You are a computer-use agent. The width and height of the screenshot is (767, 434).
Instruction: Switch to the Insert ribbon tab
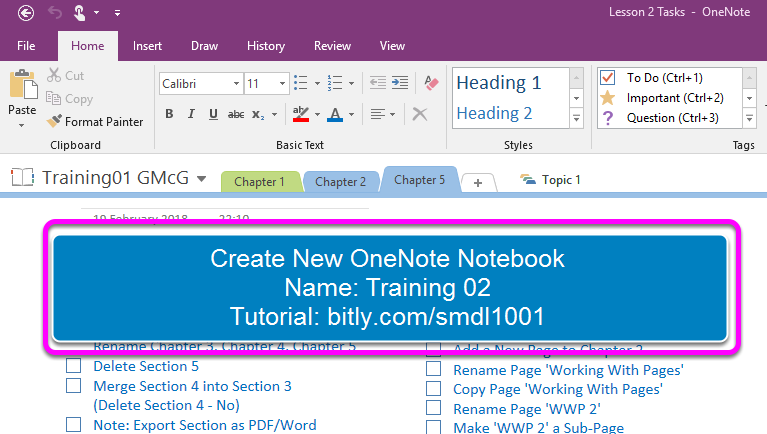tap(147, 46)
